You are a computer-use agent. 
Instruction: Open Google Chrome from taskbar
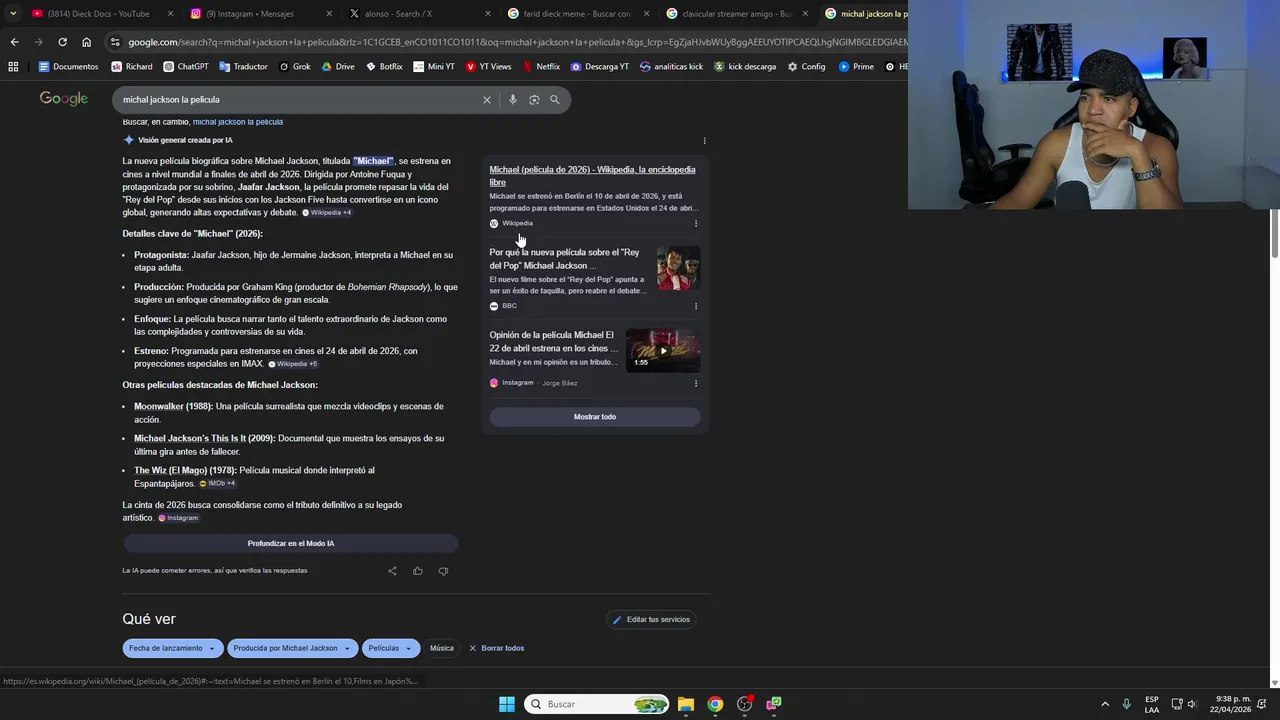(715, 704)
